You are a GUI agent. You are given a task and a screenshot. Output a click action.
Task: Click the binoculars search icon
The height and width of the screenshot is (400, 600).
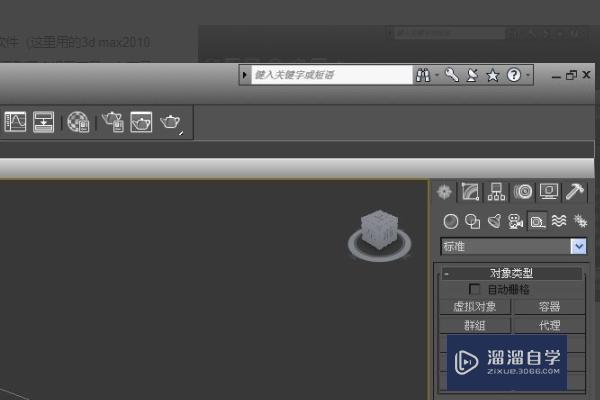(423, 75)
